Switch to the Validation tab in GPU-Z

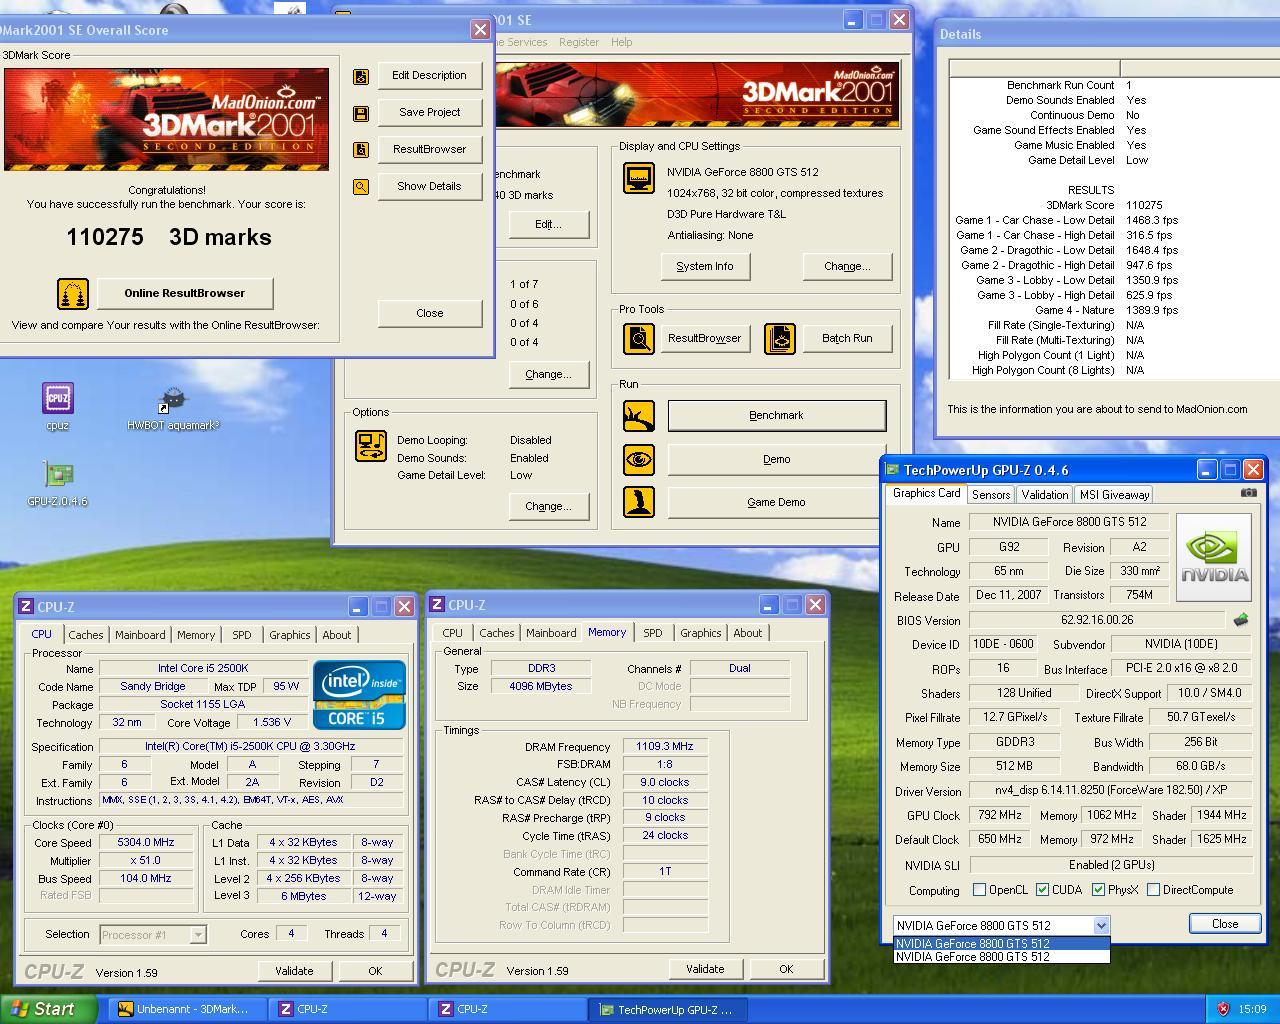click(x=1045, y=495)
